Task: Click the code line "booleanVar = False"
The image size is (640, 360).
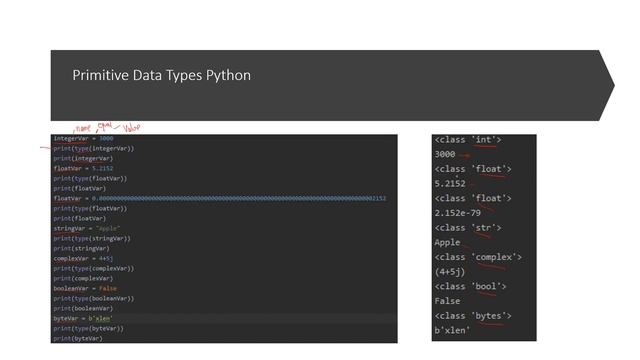Action: (x=85, y=288)
